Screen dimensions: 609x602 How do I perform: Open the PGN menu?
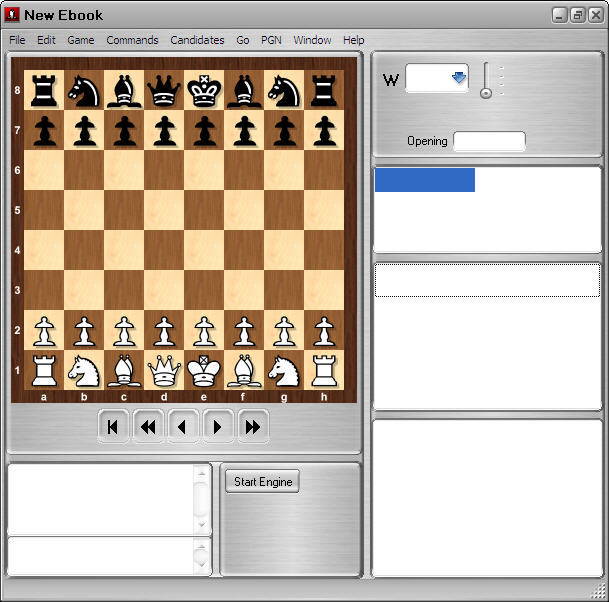(x=271, y=40)
